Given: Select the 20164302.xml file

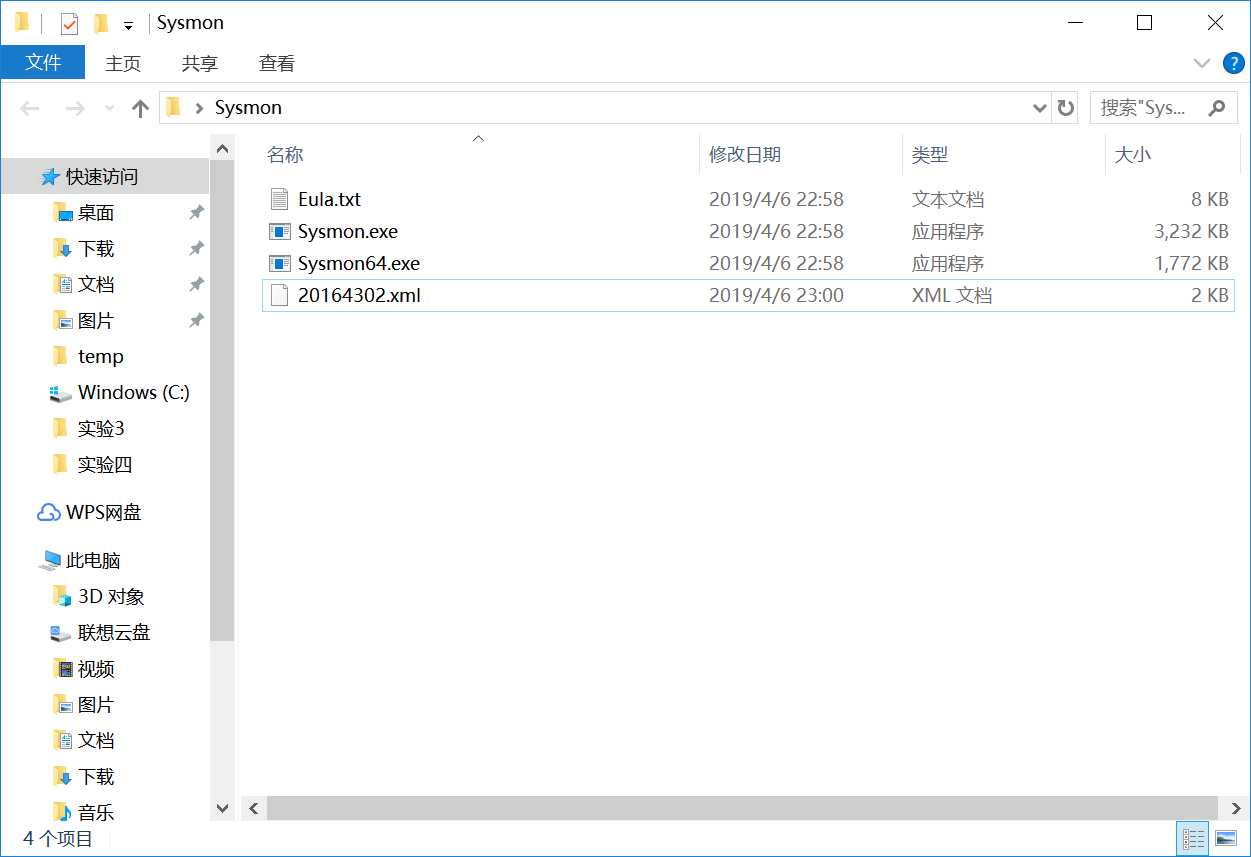Looking at the screenshot, I should pyautogui.click(x=748, y=295).
